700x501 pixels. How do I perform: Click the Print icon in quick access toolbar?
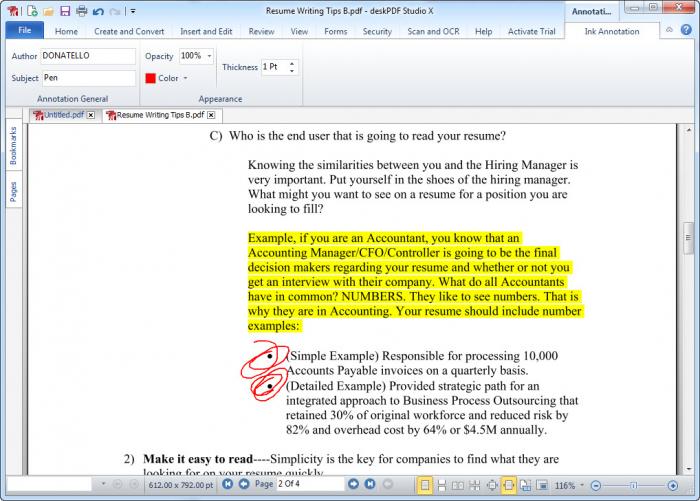[81, 11]
